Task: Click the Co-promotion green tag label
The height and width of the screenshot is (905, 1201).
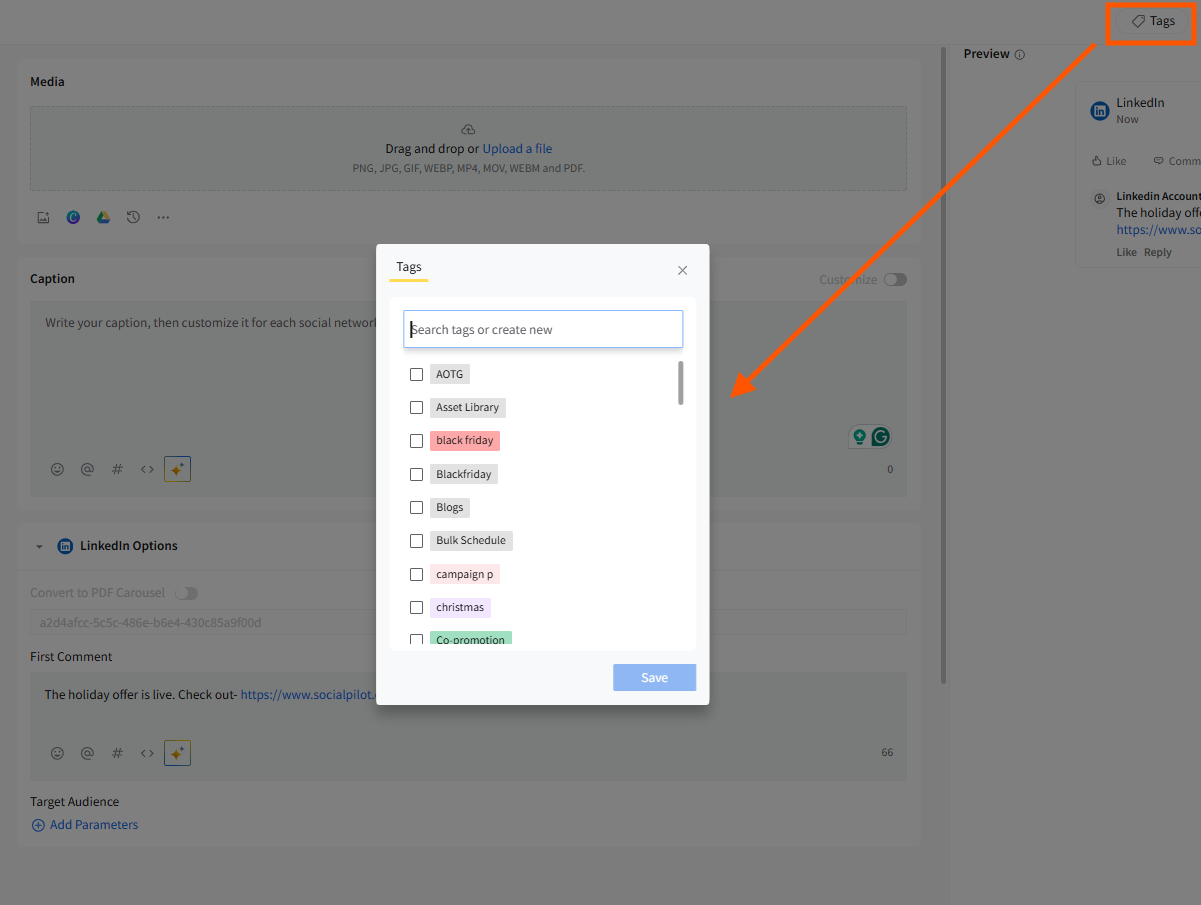Action: 471,639
